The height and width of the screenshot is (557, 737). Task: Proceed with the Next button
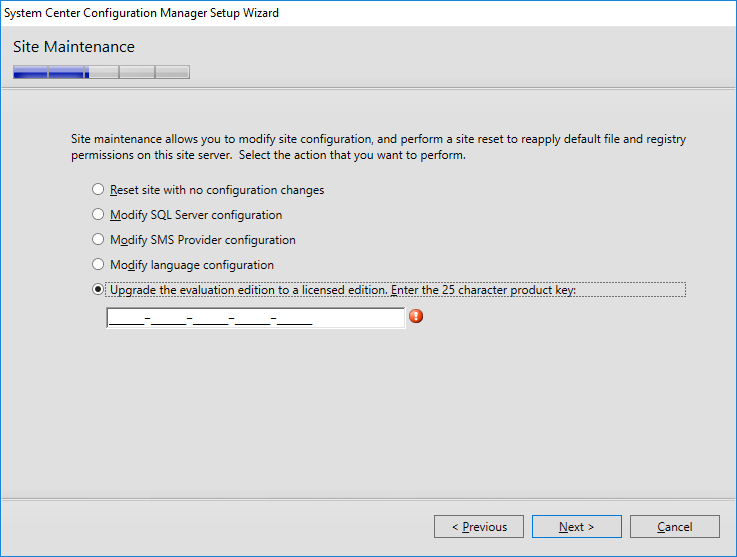click(577, 526)
